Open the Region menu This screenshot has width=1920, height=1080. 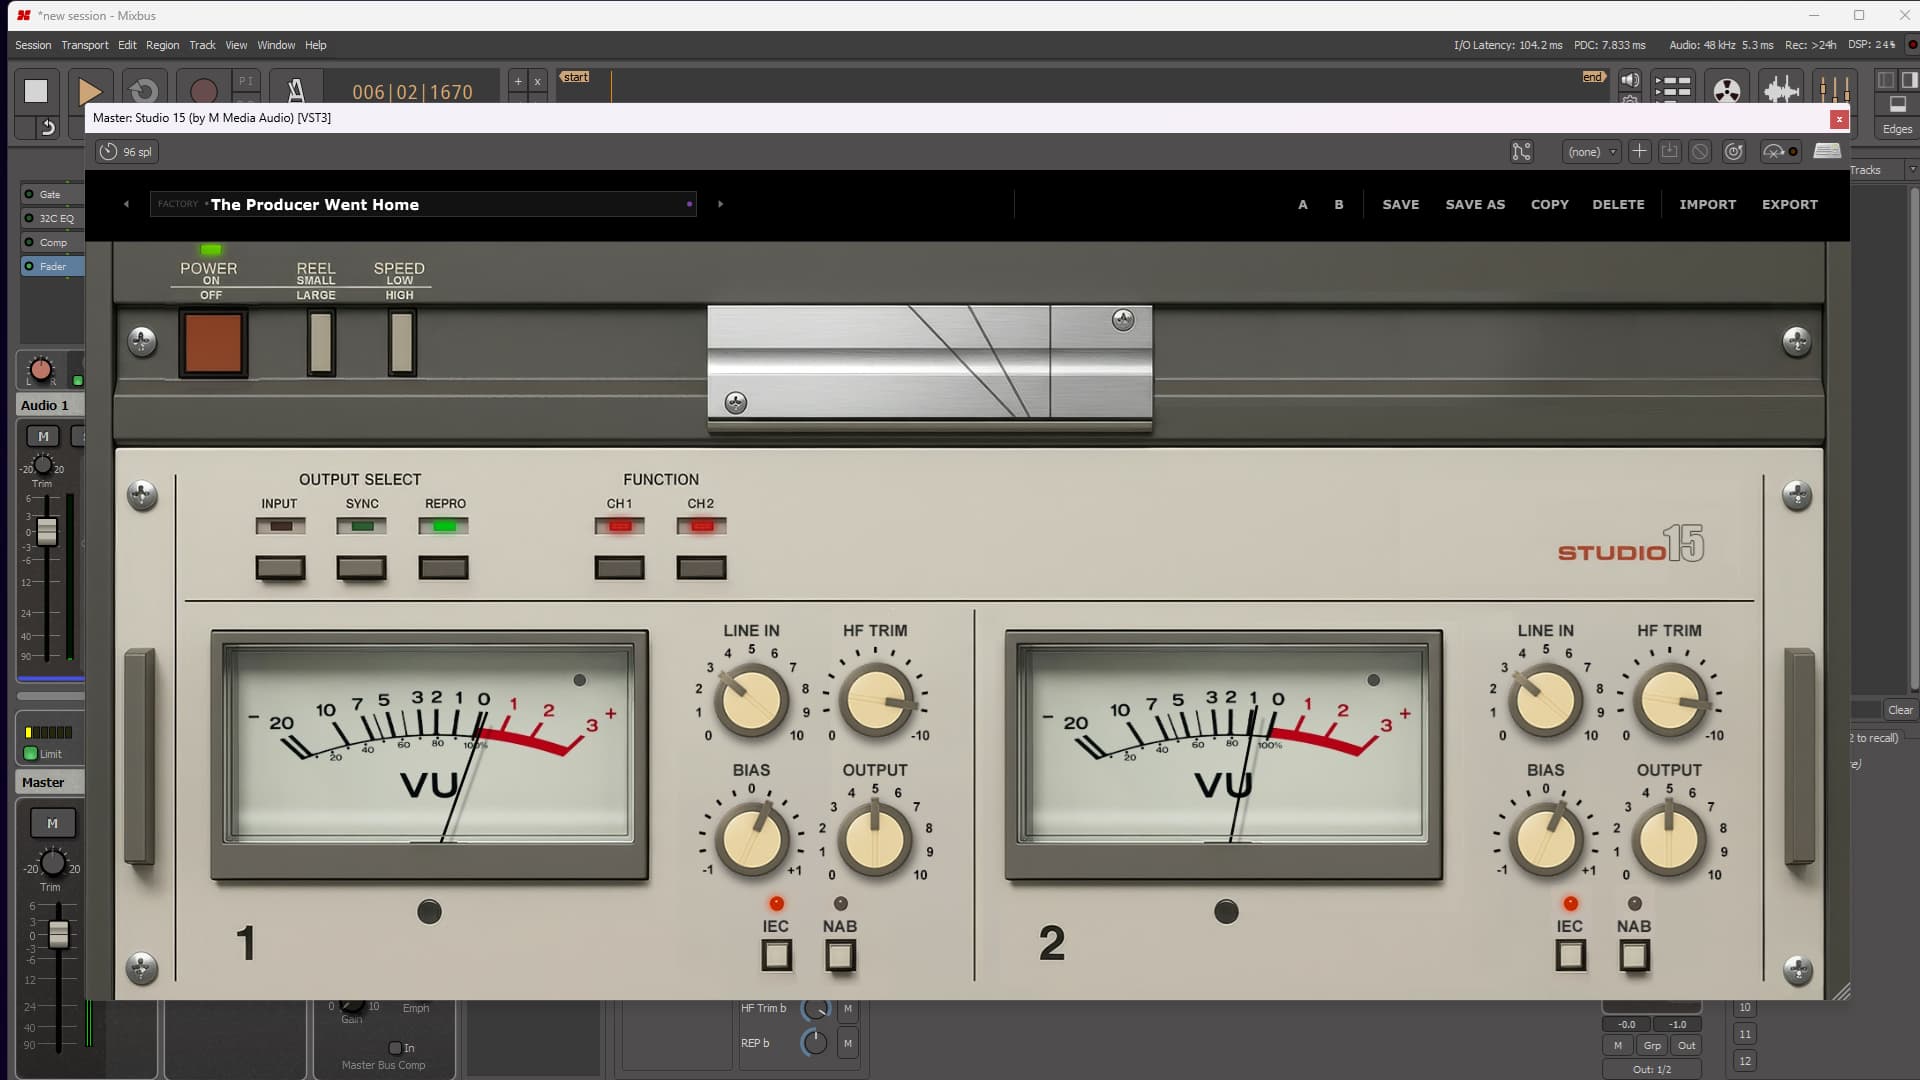pyautogui.click(x=162, y=45)
